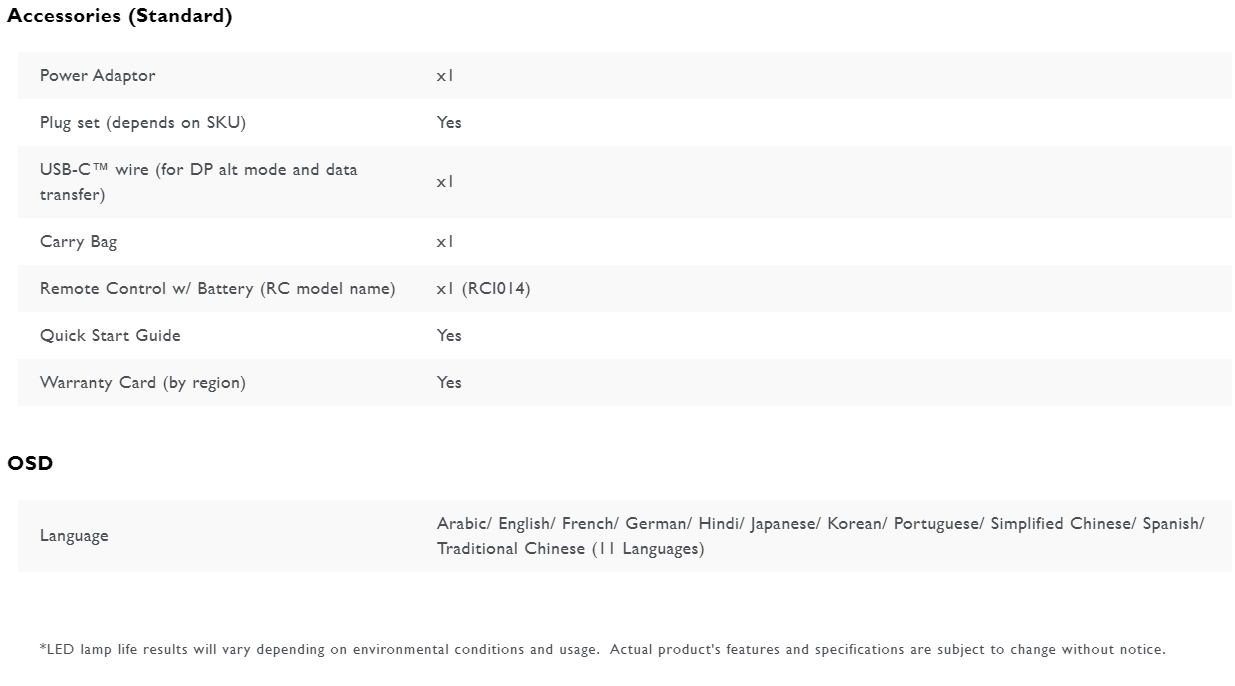Click the OSD section heading

[x=30, y=463]
